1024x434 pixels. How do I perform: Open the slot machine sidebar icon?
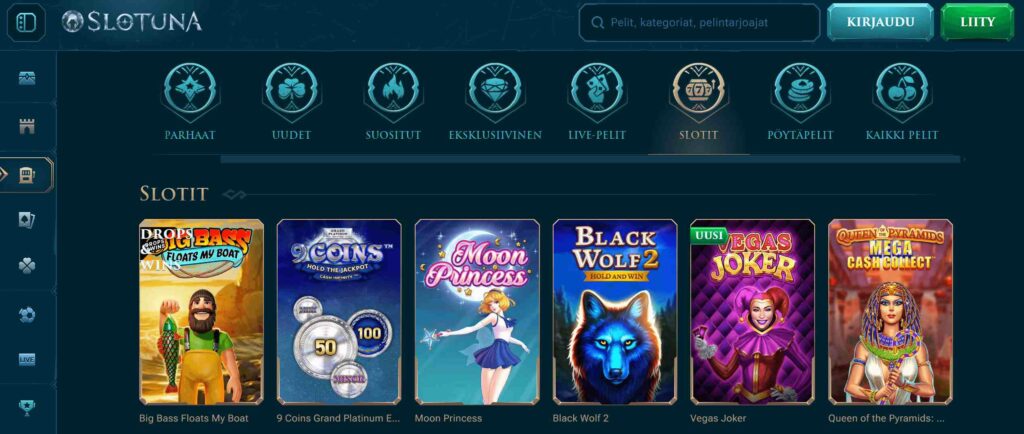[x=27, y=175]
